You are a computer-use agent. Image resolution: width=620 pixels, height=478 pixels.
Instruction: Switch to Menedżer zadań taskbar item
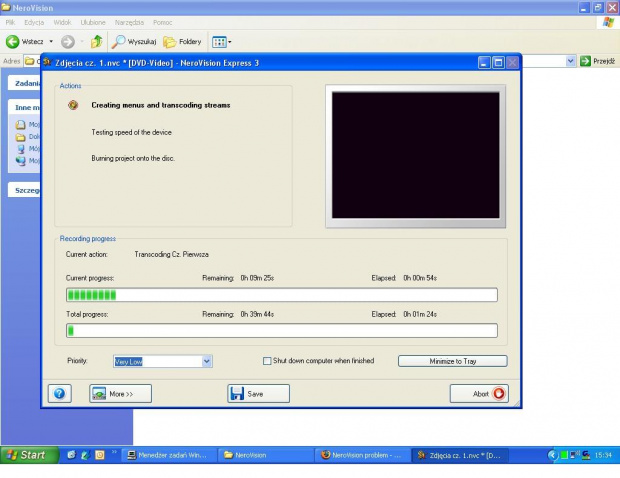pyautogui.click(x=168, y=455)
